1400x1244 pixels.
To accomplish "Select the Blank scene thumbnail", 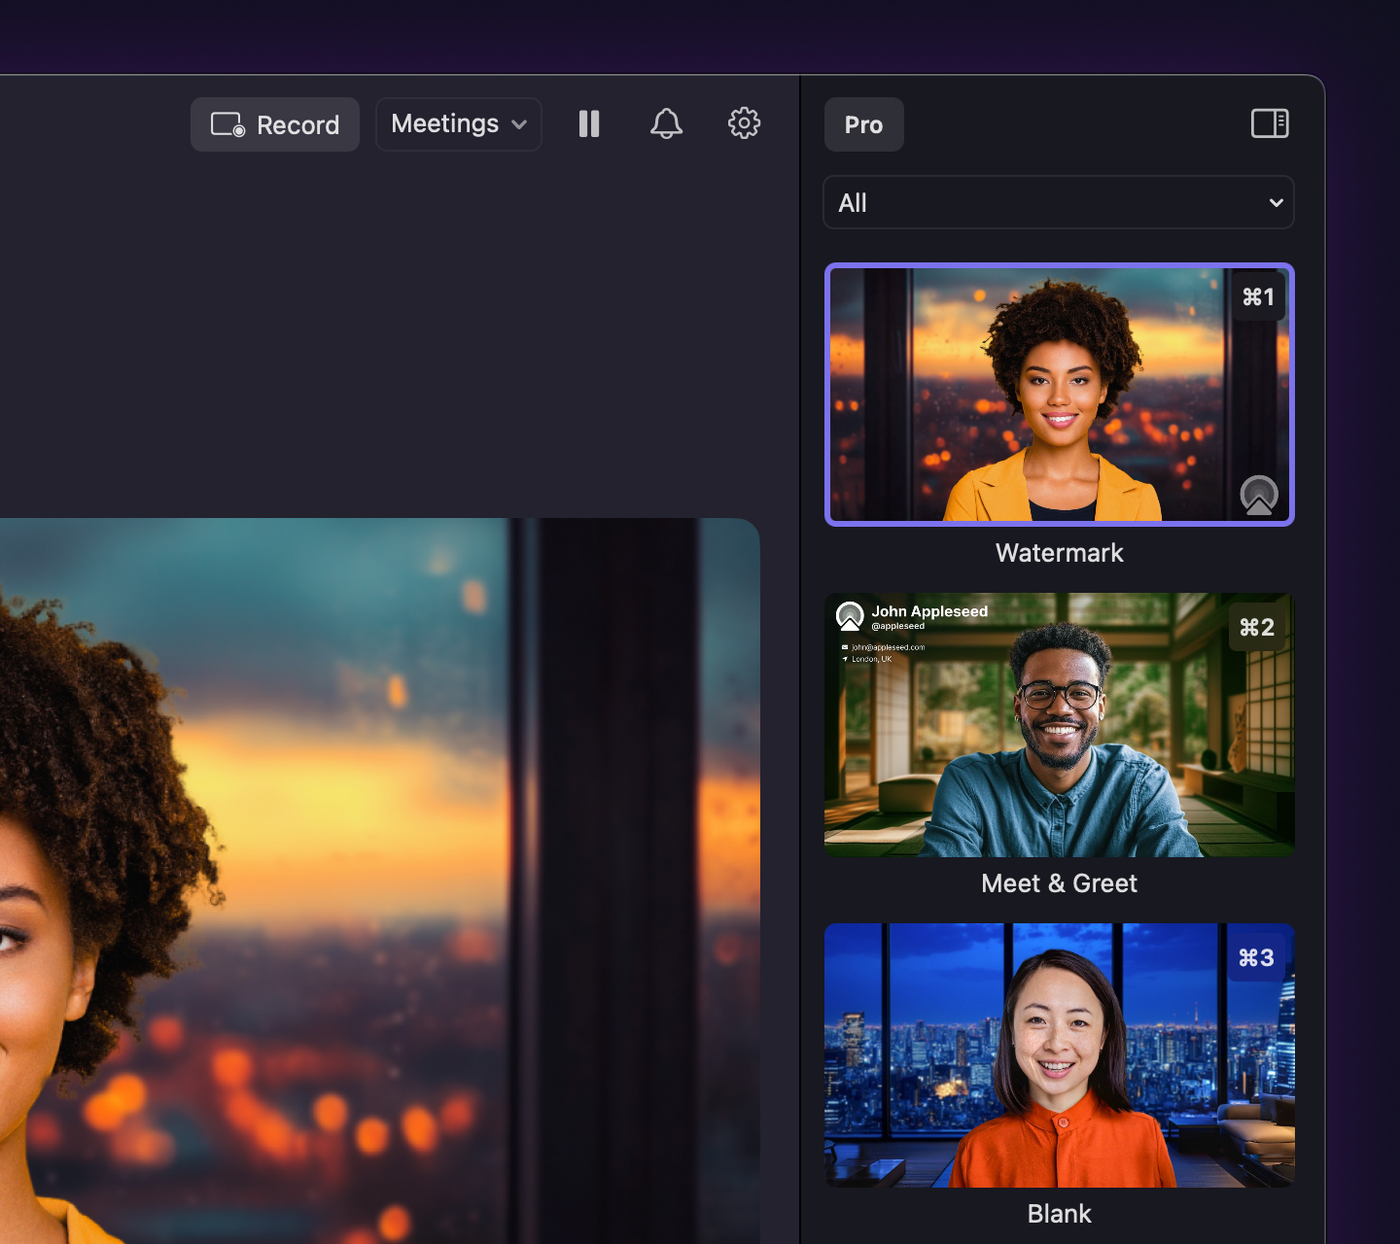I will coord(1058,1055).
